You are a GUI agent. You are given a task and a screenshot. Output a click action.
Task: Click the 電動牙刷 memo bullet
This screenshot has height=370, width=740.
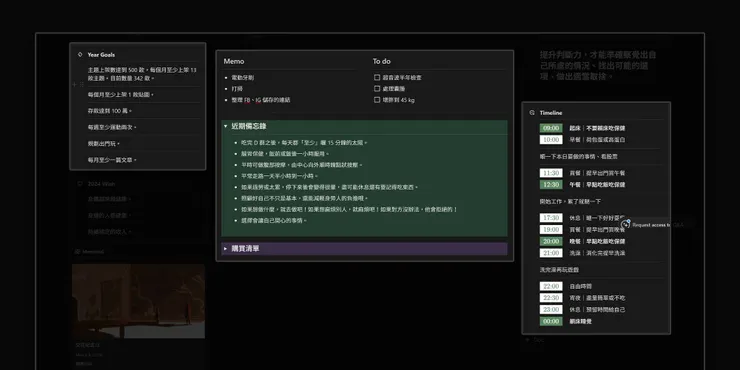point(242,77)
